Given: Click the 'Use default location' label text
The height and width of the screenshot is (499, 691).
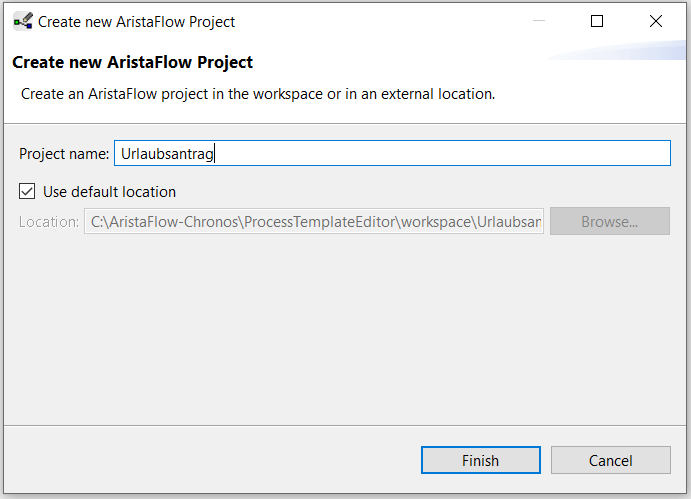Looking at the screenshot, I should point(109,192).
